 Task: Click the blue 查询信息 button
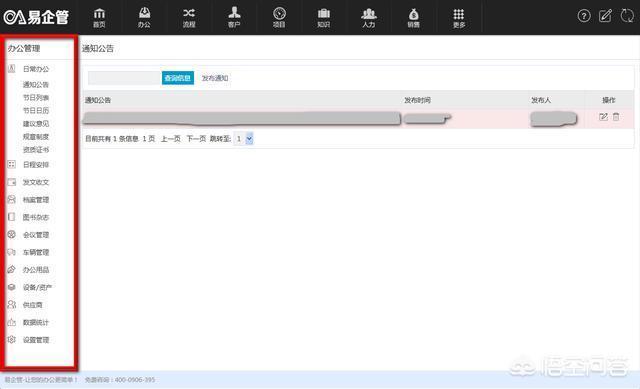[178, 78]
